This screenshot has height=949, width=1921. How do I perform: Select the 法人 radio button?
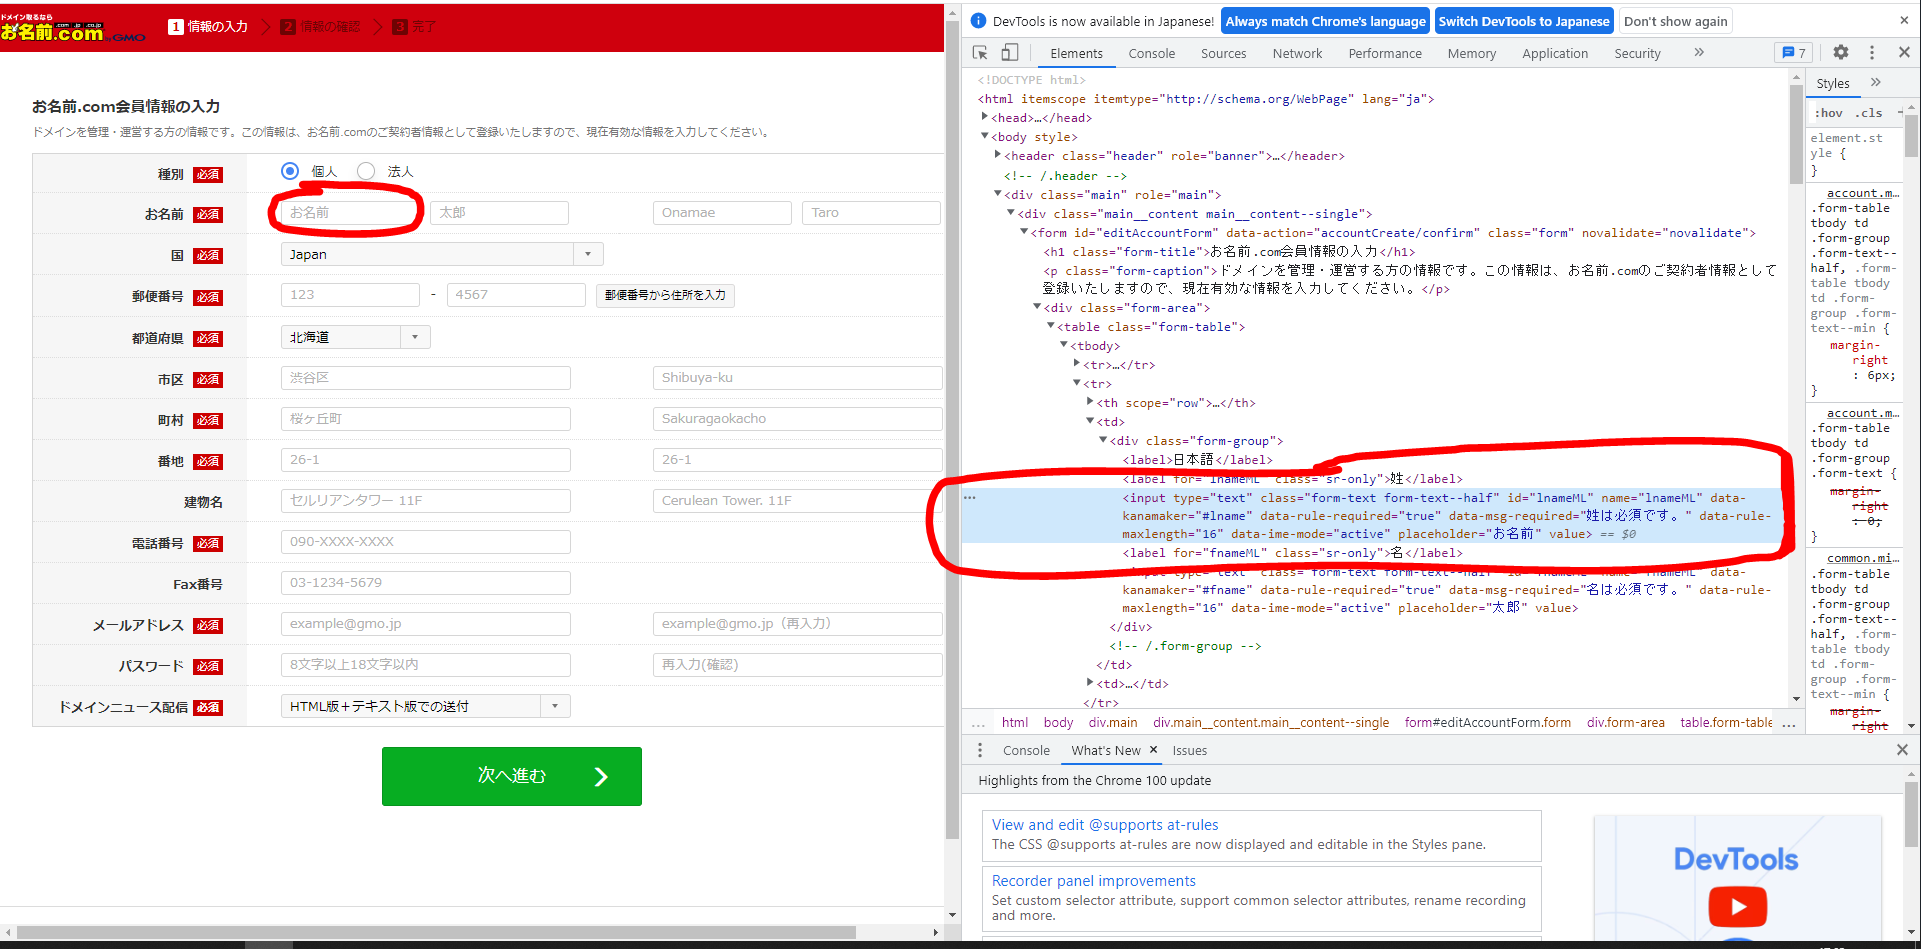pyautogui.click(x=366, y=171)
